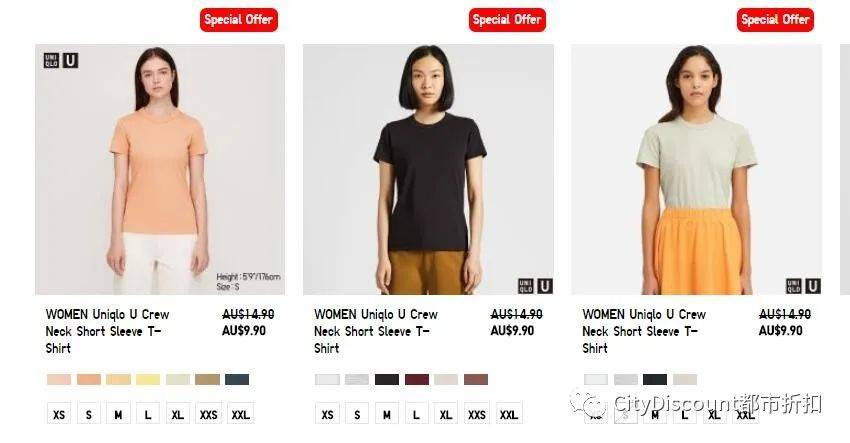This screenshot has height=443, width=850.
Task: Select size M for the second T-shirt
Action: (387, 414)
